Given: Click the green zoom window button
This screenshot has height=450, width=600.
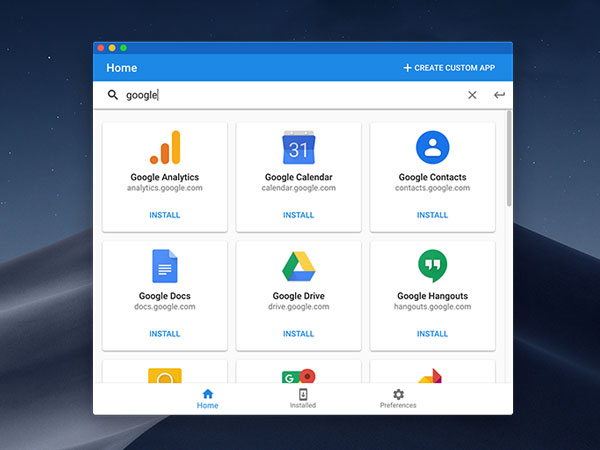Looking at the screenshot, I should click(124, 48).
